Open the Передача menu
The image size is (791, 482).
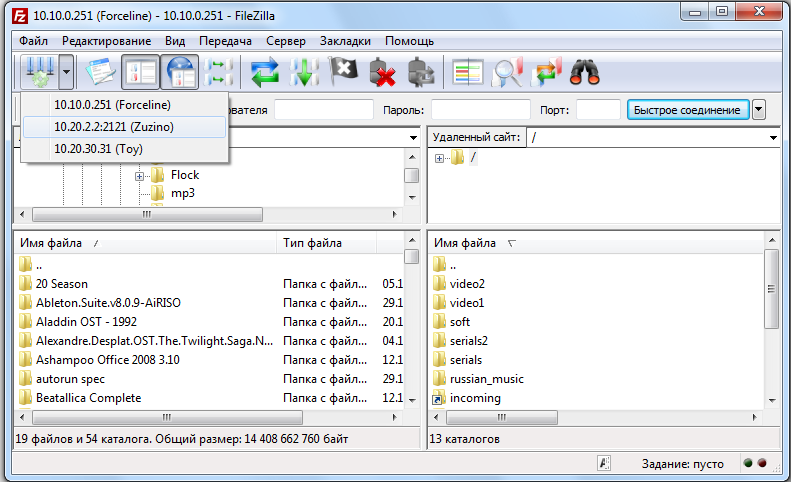coord(225,41)
